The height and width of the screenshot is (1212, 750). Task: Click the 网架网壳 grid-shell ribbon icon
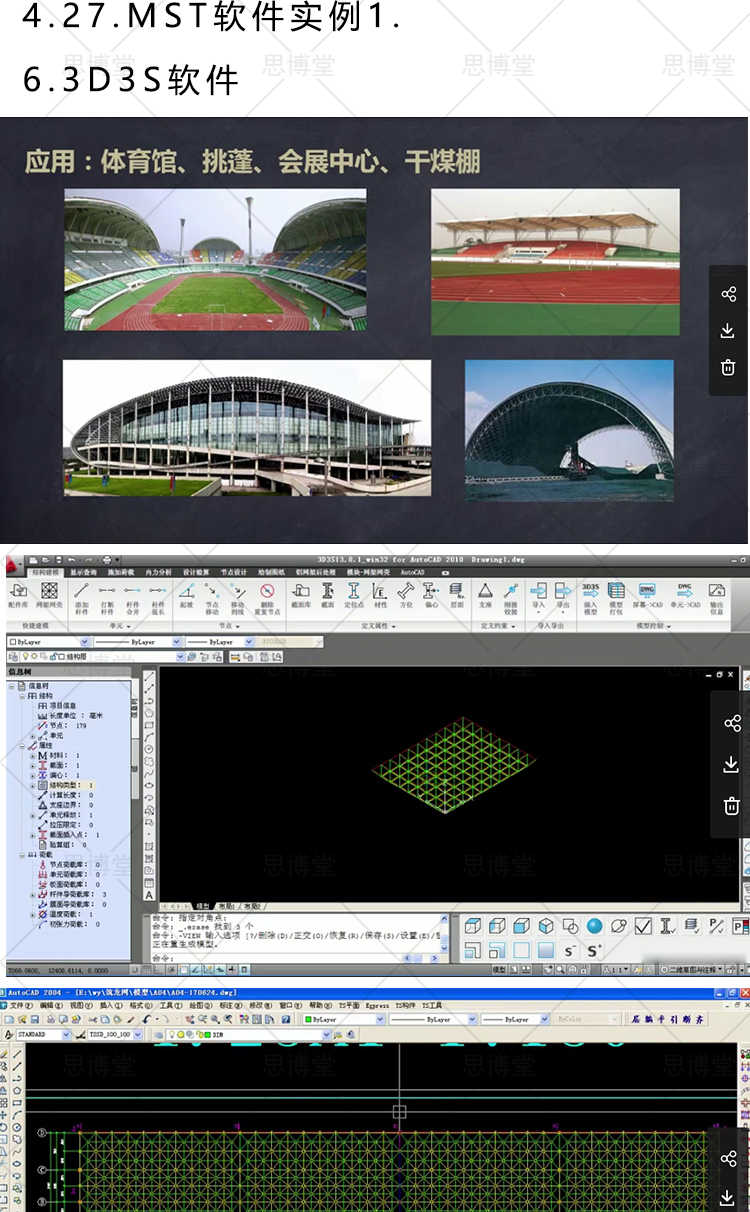tap(49, 593)
